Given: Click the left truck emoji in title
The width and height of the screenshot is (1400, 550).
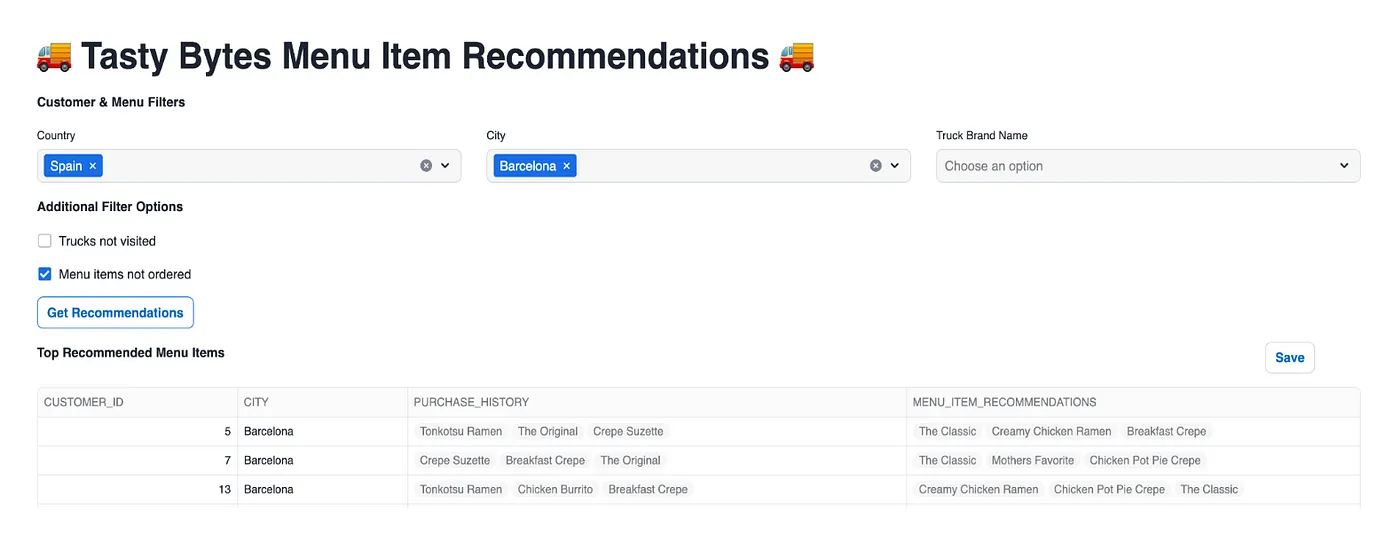Looking at the screenshot, I should (x=54, y=56).
